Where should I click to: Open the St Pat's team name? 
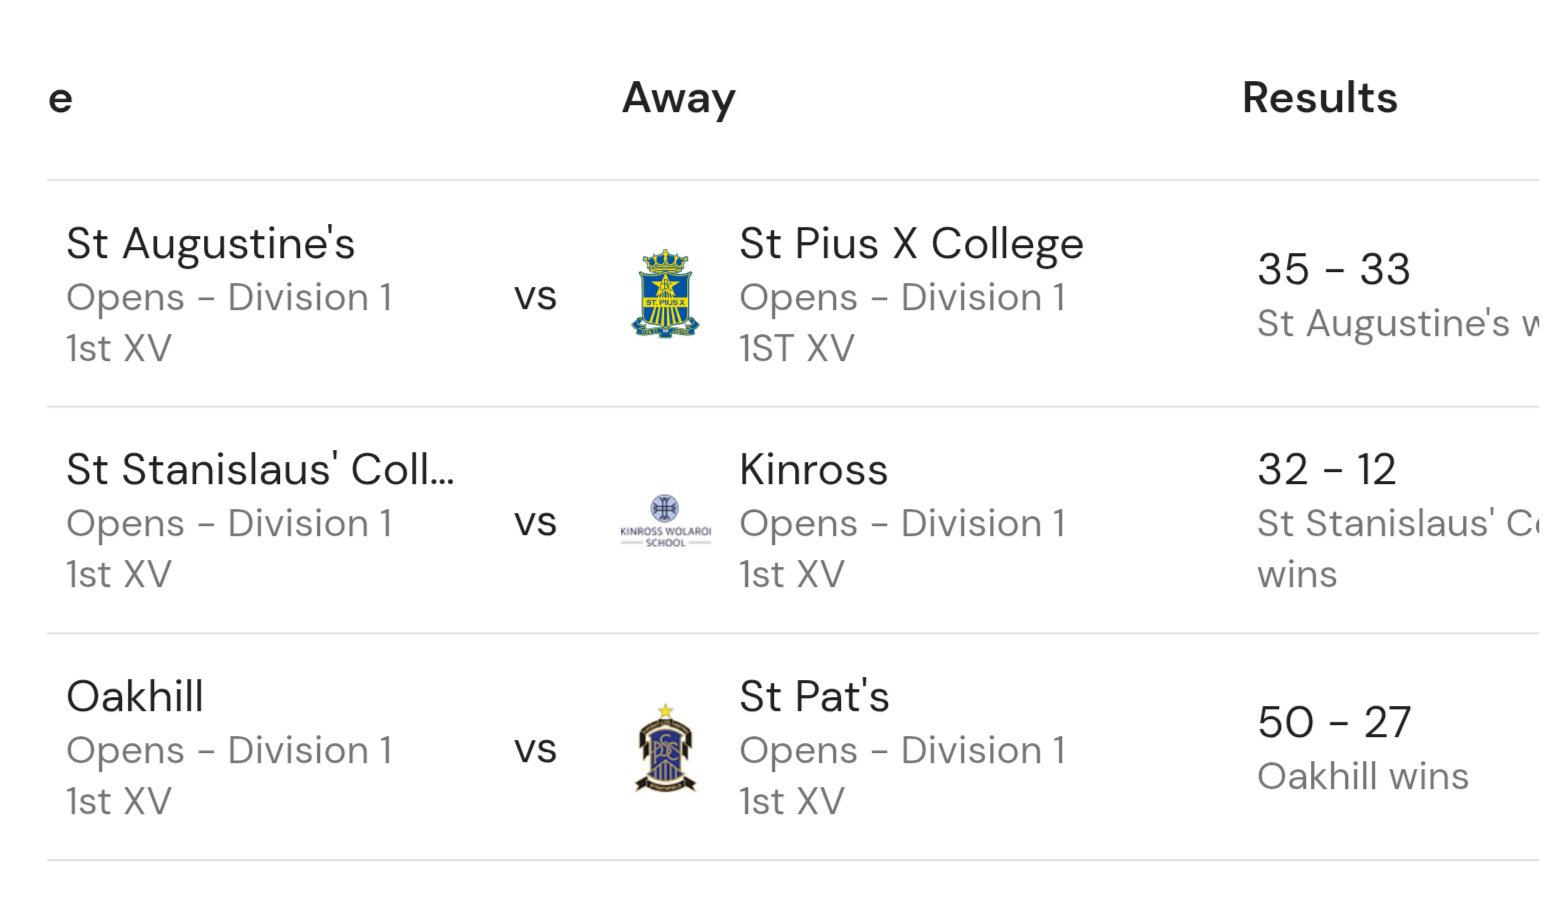[814, 697]
